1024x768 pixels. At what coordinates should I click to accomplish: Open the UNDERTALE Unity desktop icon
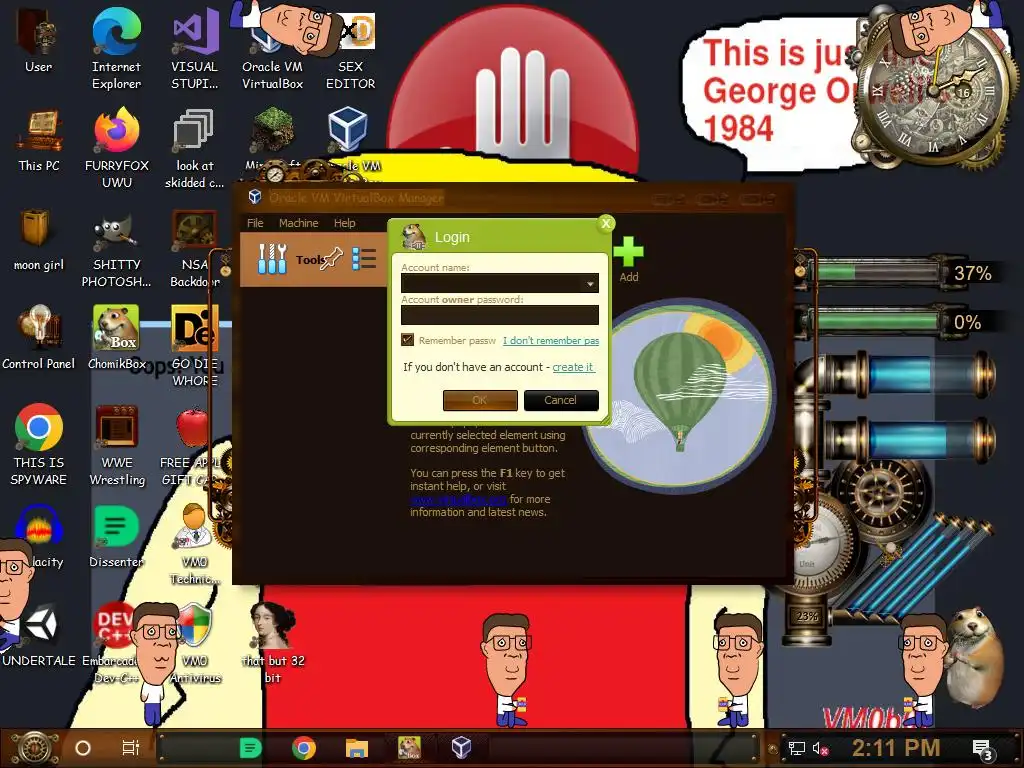coord(39,635)
